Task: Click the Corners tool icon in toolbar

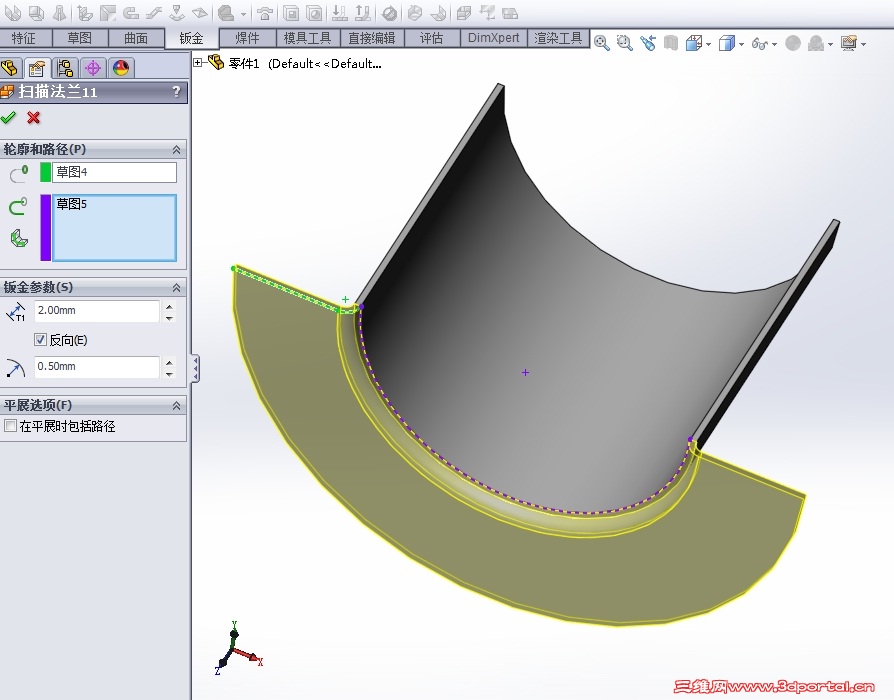Action: (227, 13)
